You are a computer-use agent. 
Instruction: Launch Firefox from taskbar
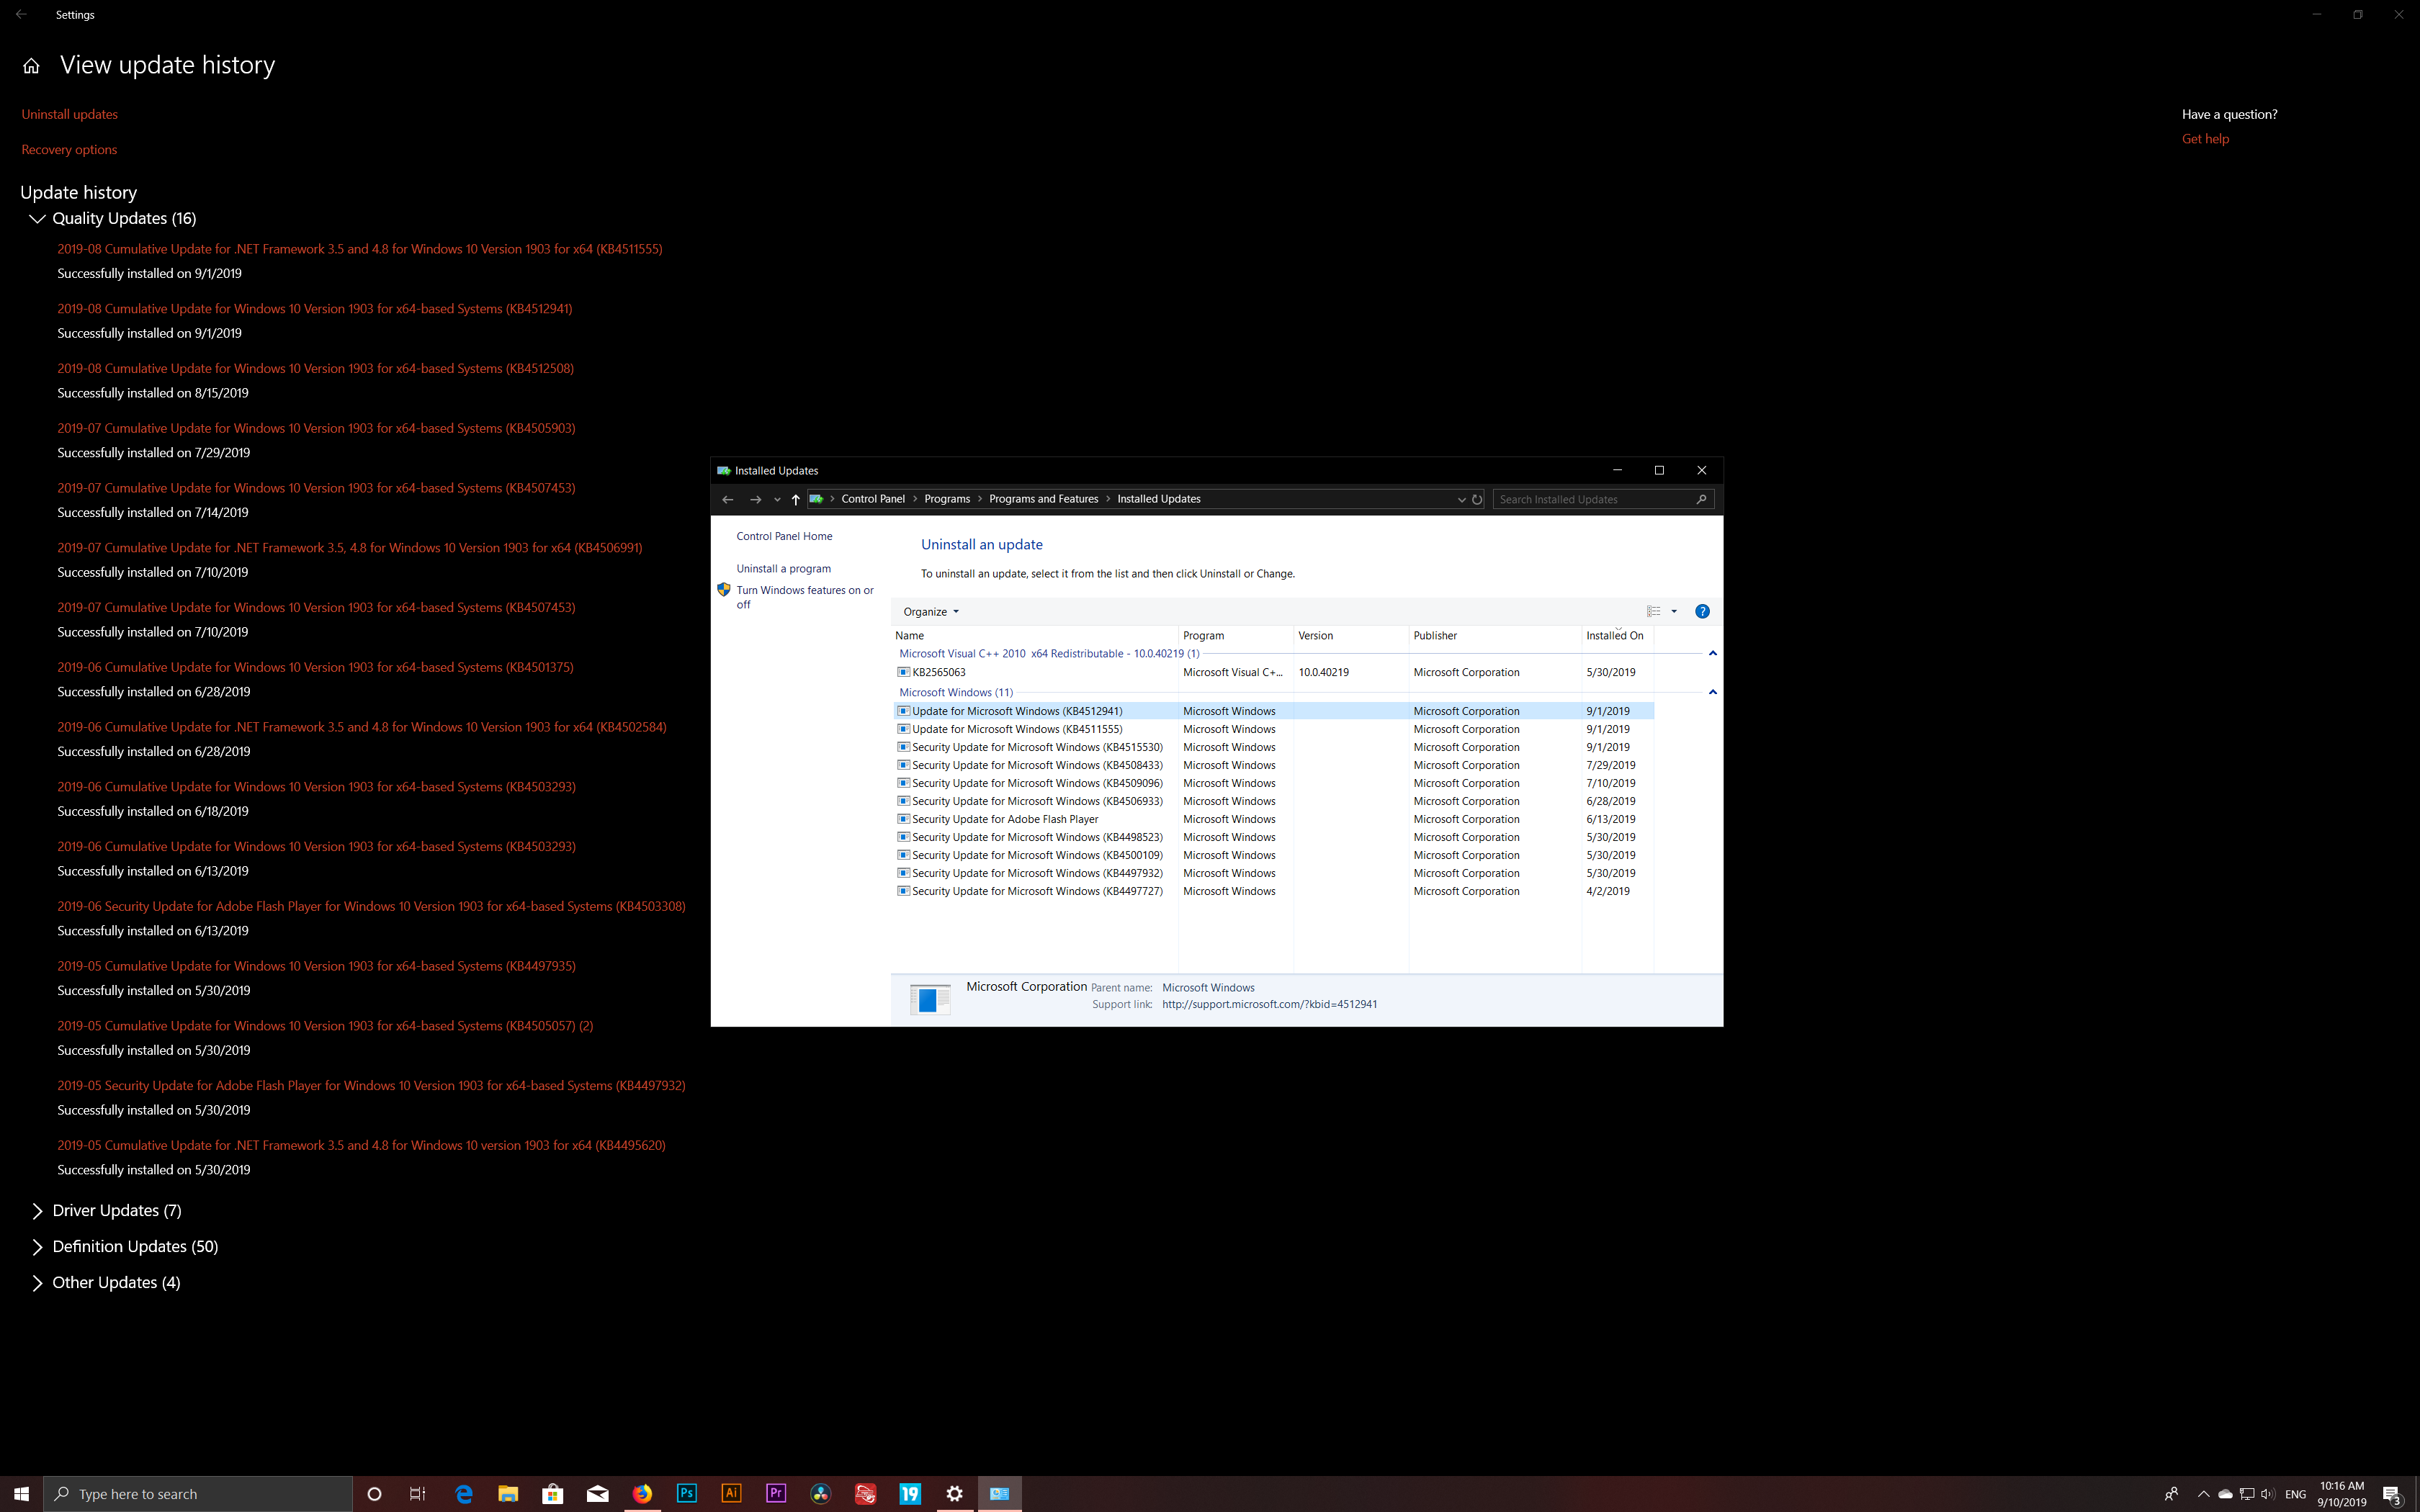tap(642, 1494)
